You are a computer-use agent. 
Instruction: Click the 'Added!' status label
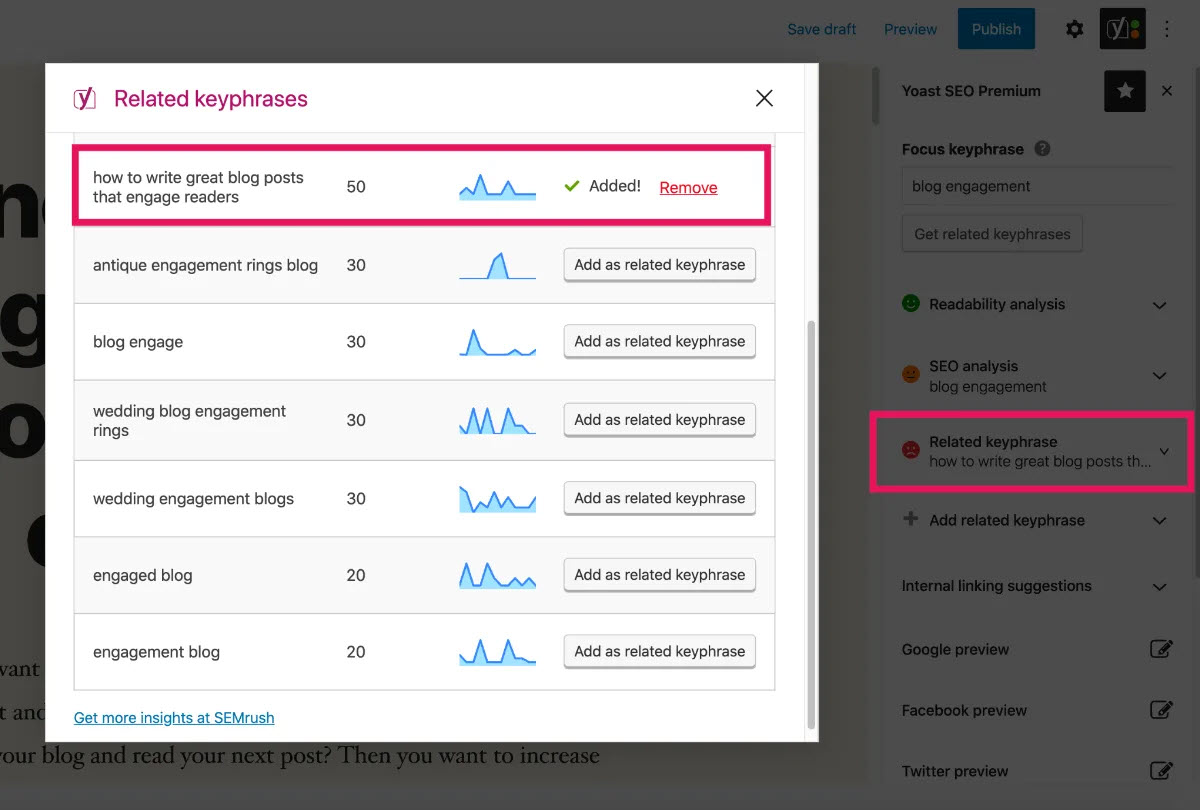click(x=615, y=186)
